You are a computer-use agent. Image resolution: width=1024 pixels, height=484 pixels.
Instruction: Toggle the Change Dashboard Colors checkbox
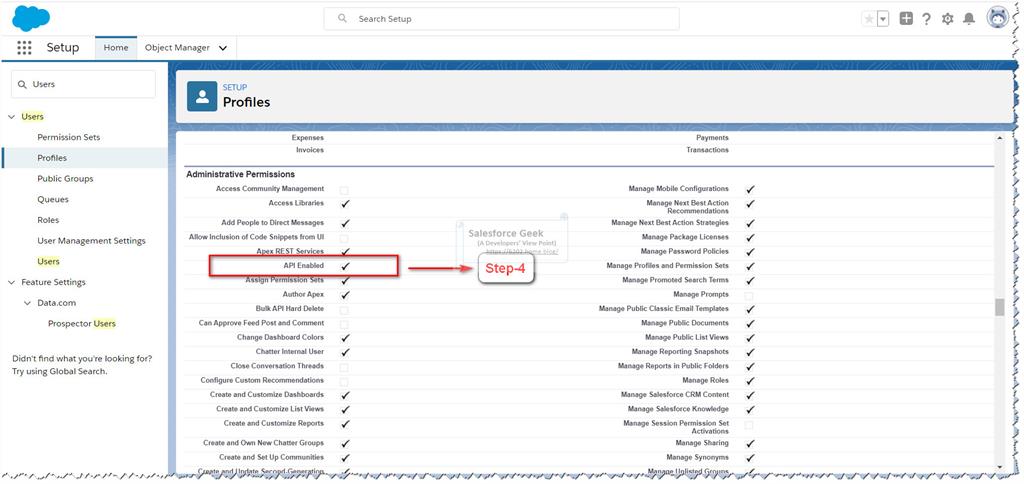345,338
